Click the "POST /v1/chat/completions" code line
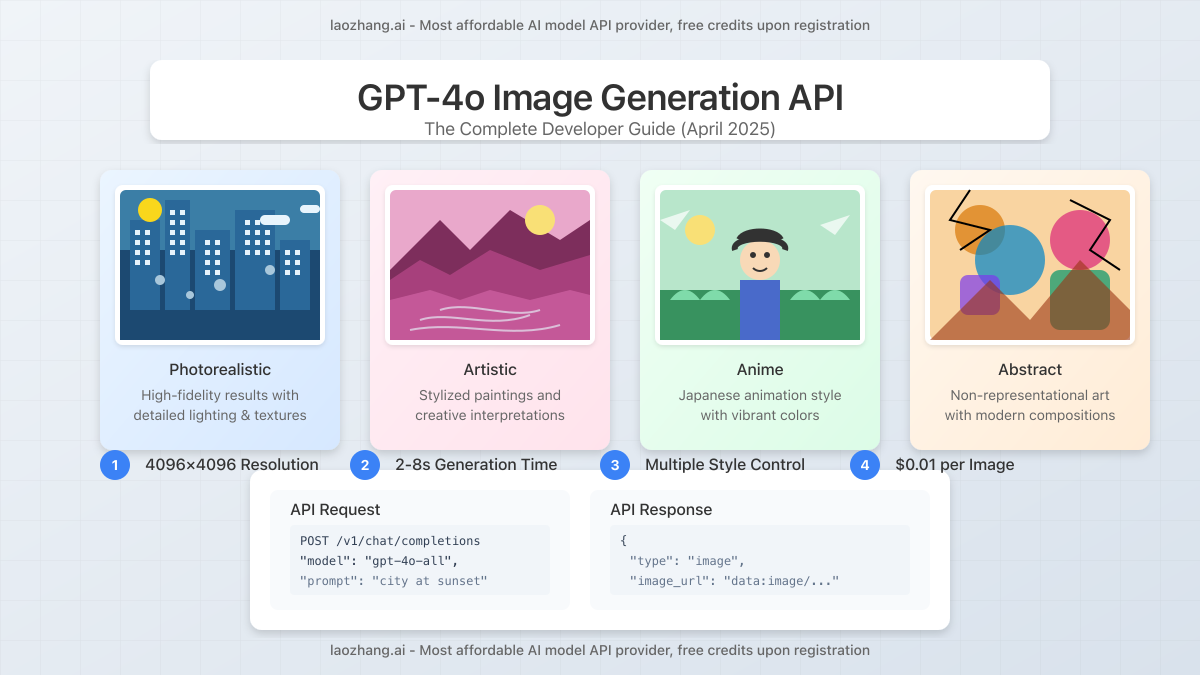 click(x=390, y=541)
